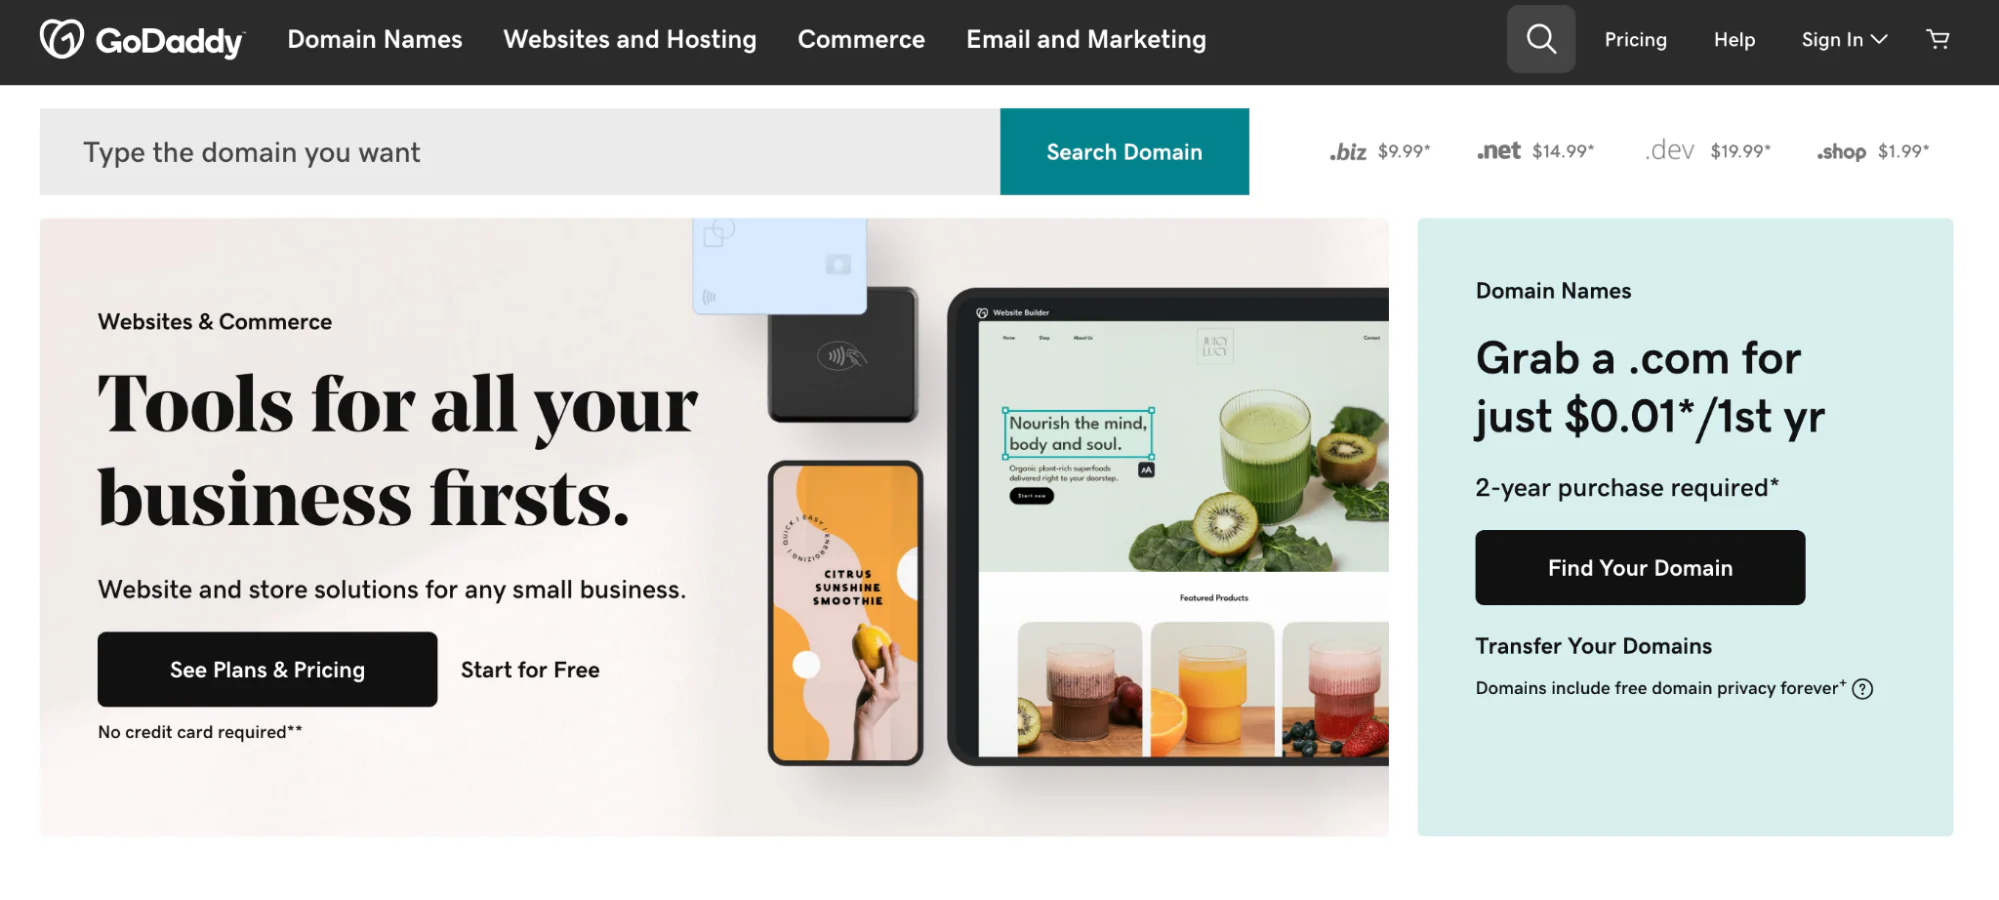Click the Search Domain button
The image size is (1999, 900).
coord(1124,152)
